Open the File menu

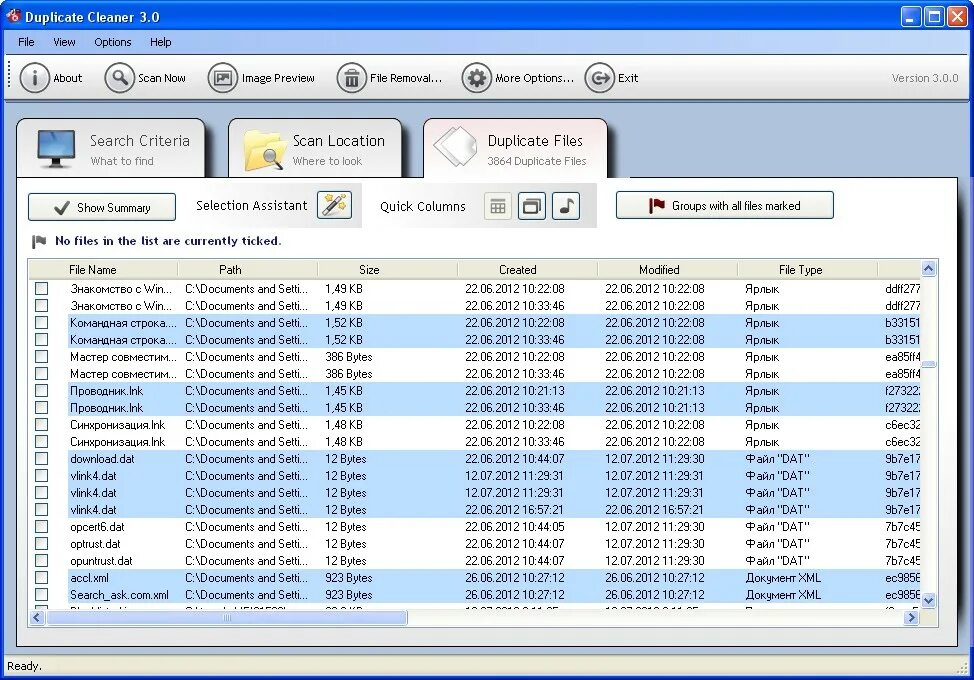pos(26,42)
